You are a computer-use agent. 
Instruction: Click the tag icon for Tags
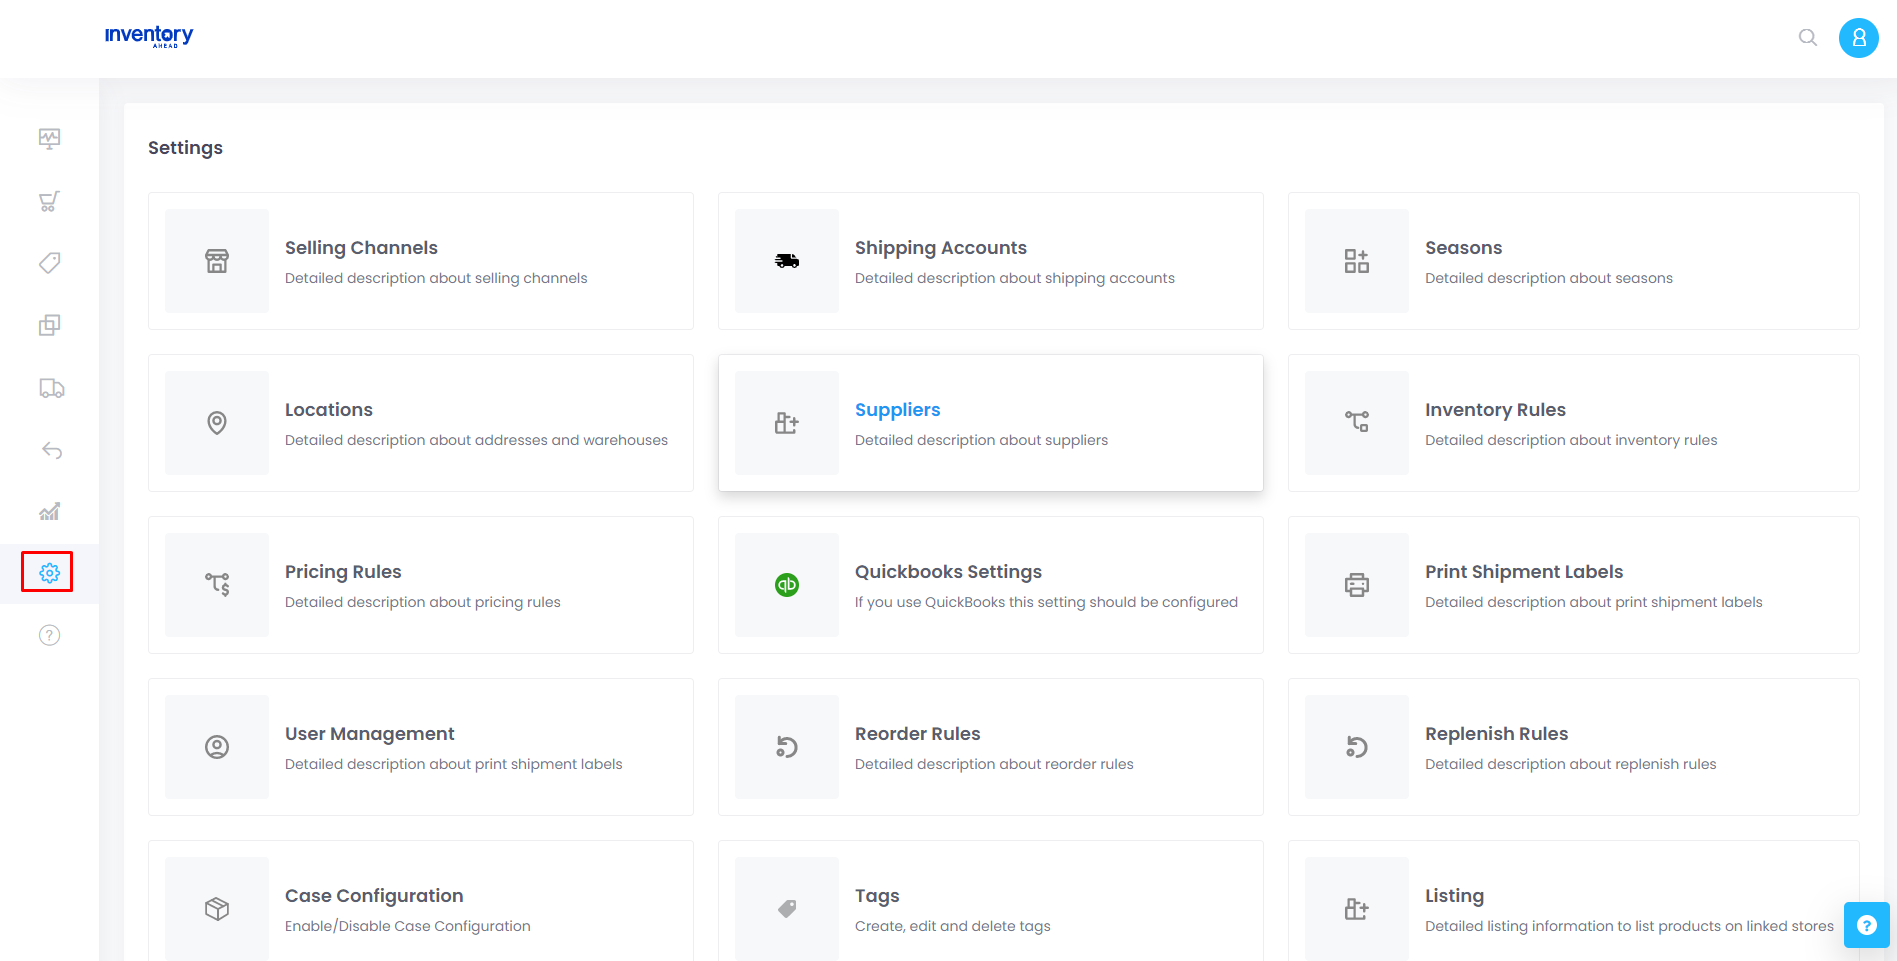pyautogui.click(x=787, y=909)
